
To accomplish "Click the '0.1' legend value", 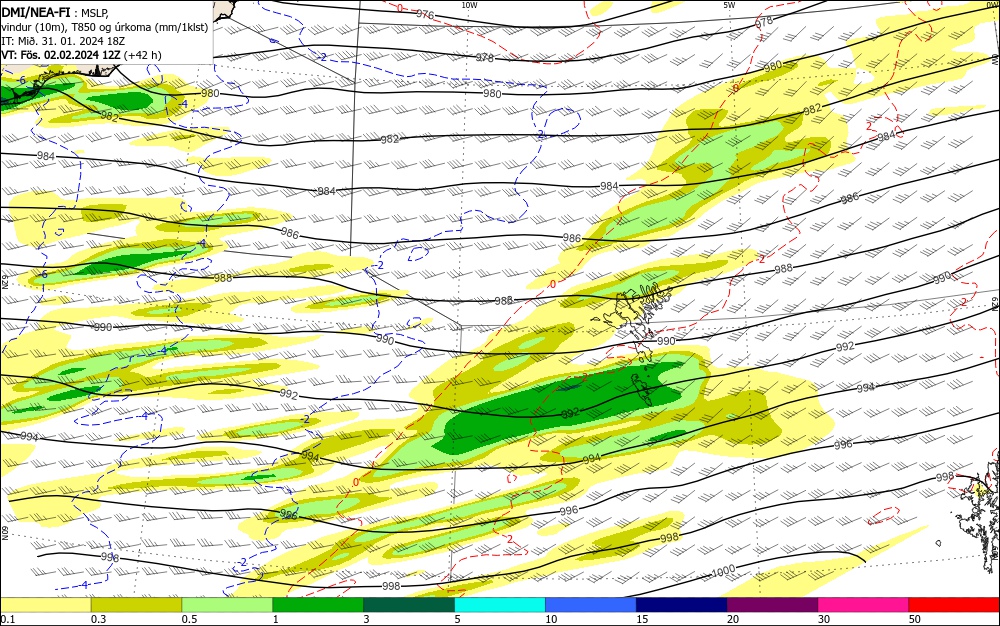I will click(x=7, y=620).
